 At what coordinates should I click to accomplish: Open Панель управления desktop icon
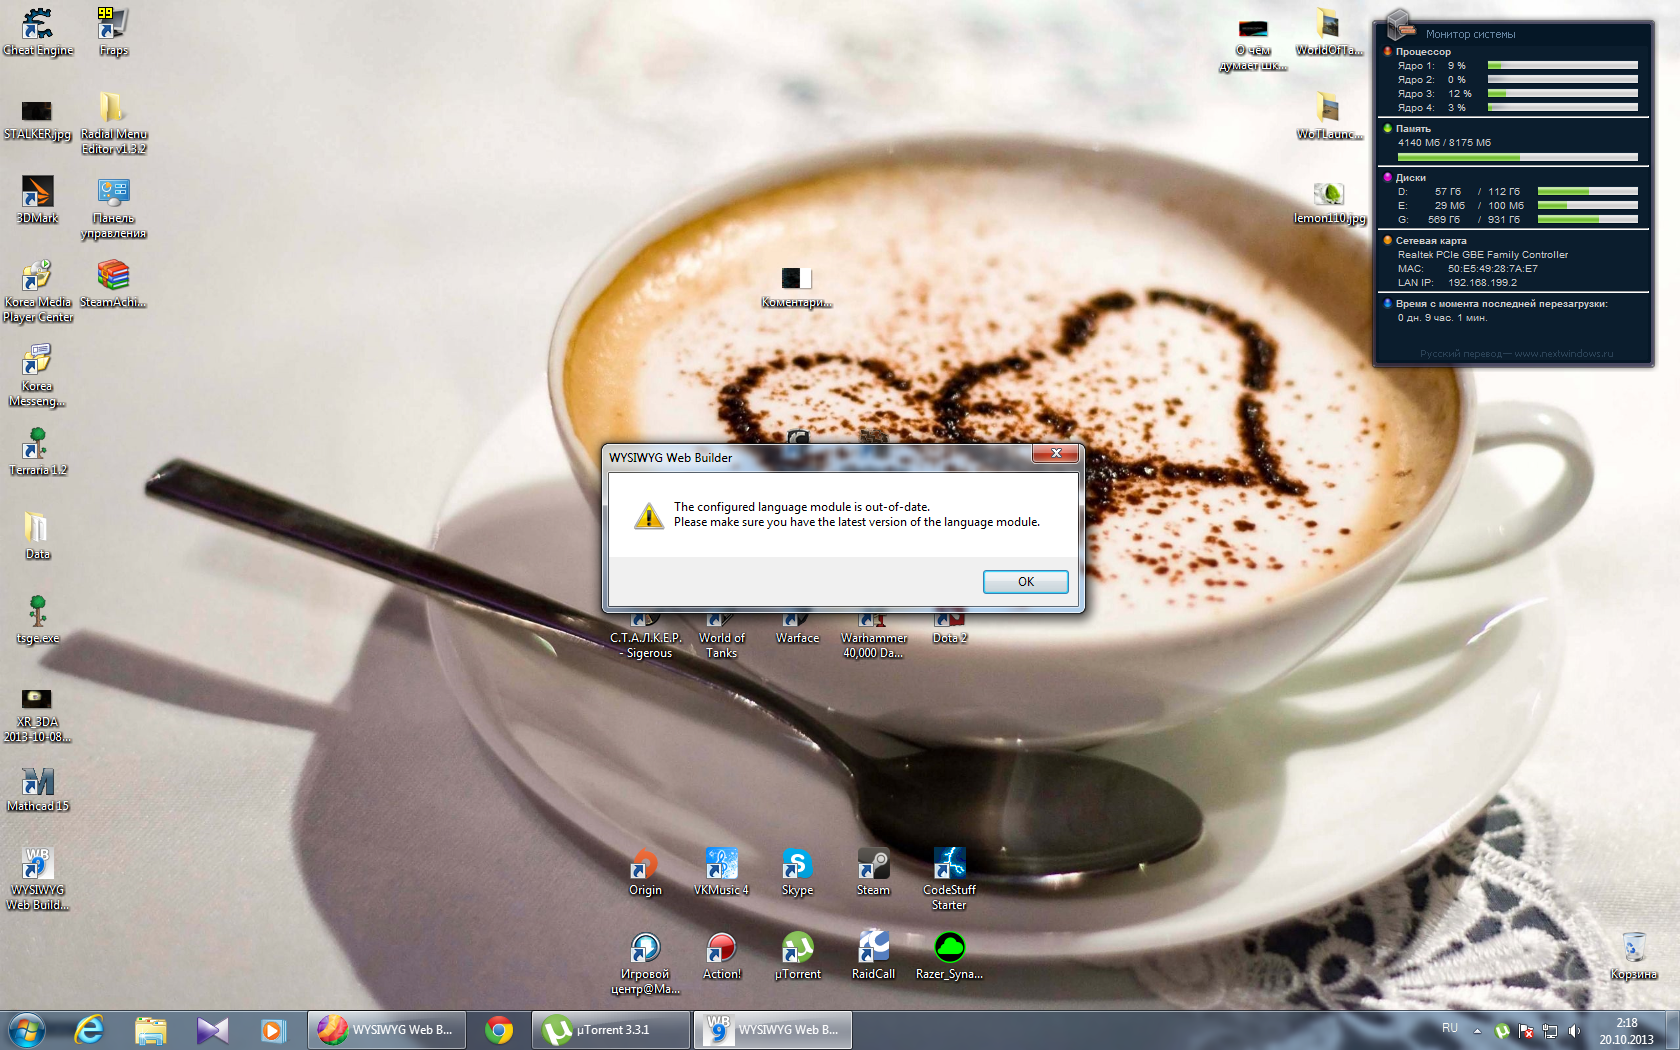click(113, 208)
